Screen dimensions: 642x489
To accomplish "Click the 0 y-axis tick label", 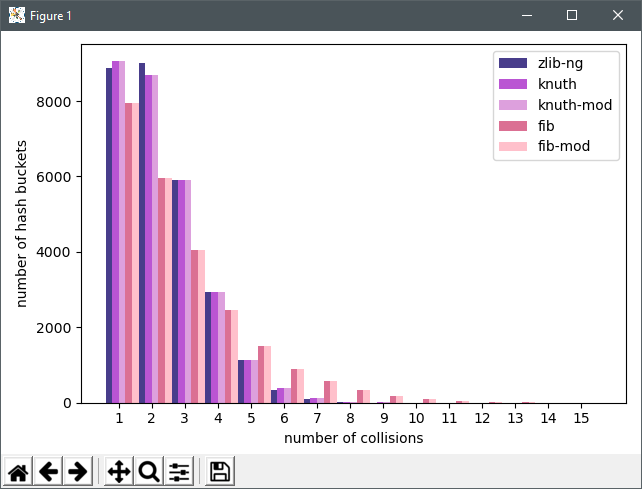I will (x=67, y=403).
